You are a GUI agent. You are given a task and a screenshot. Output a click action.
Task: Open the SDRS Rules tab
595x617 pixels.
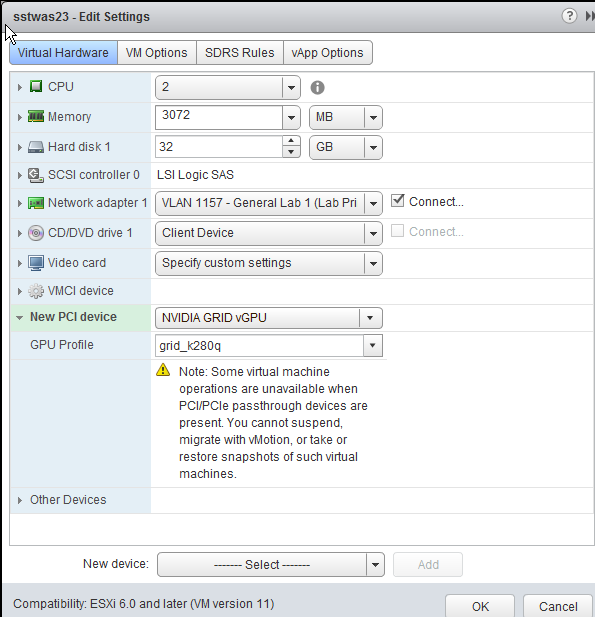(x=240, y=53)
